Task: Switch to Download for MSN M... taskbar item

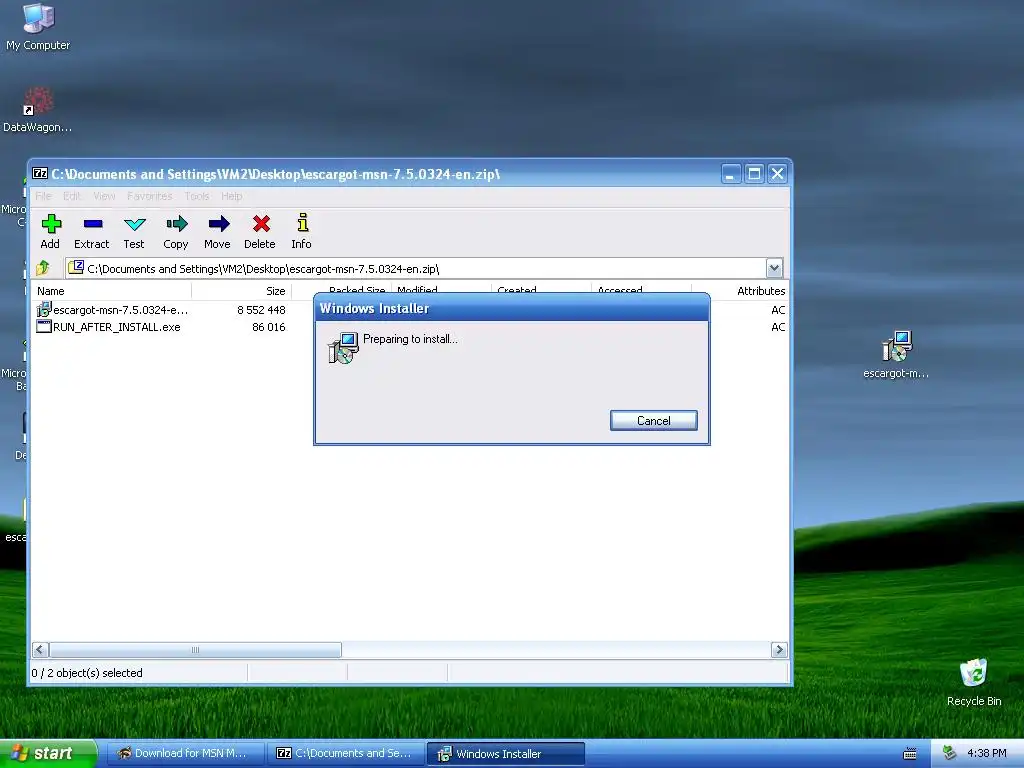Action: pyautogui.click(x=185, y=753)
